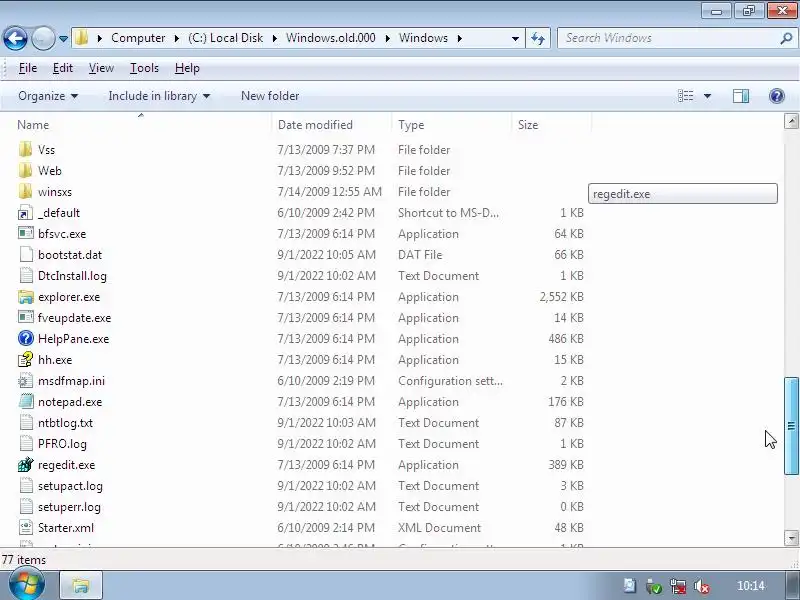Select the setupact.log file icon
Viewport: 800px width, 600px height.
(x=26, y=486)
